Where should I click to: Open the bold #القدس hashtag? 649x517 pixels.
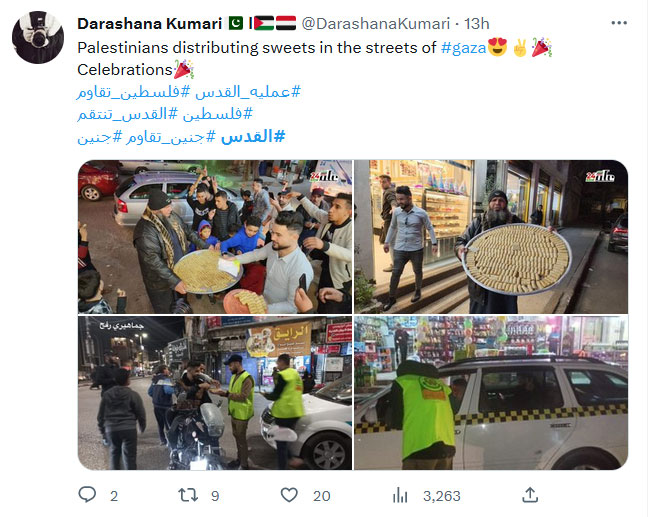253,136
